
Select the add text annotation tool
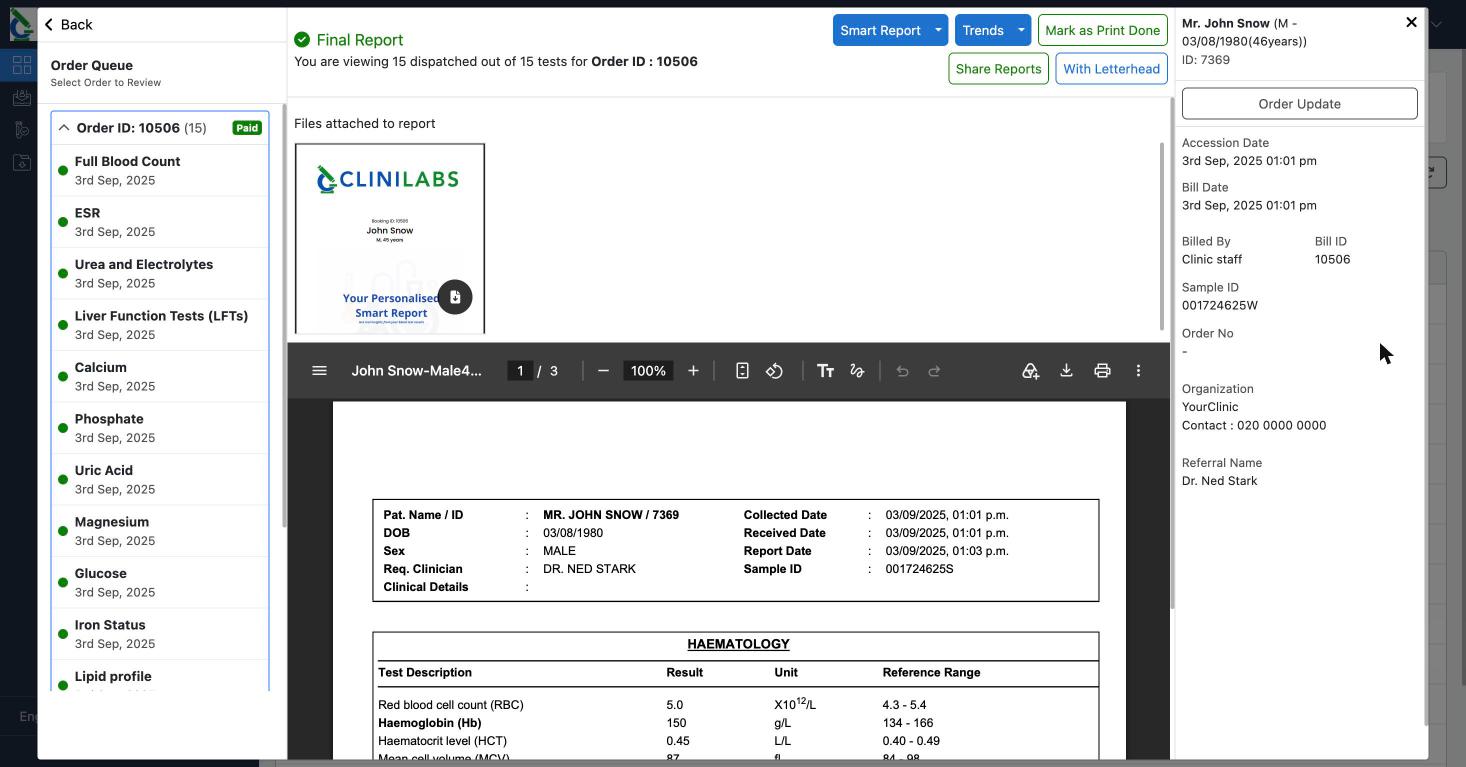[x=825, y=371]
